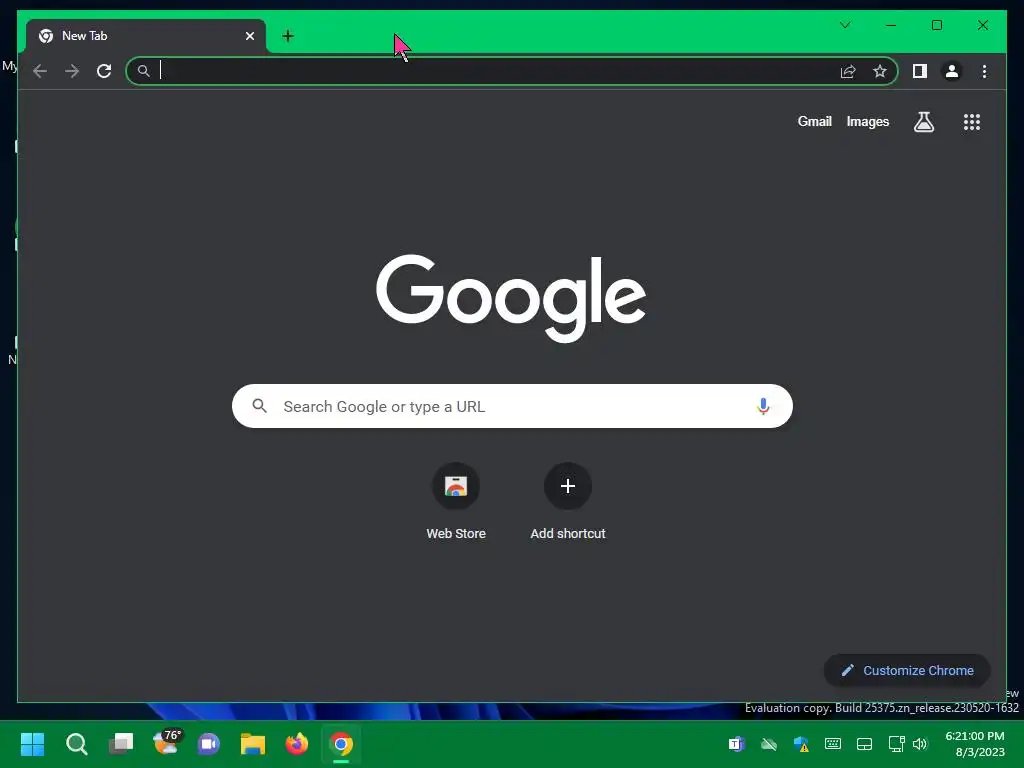The image size is (1024, 768).
Task: Open the Chrome profile avatar menu
Action: tap(952, 71)
